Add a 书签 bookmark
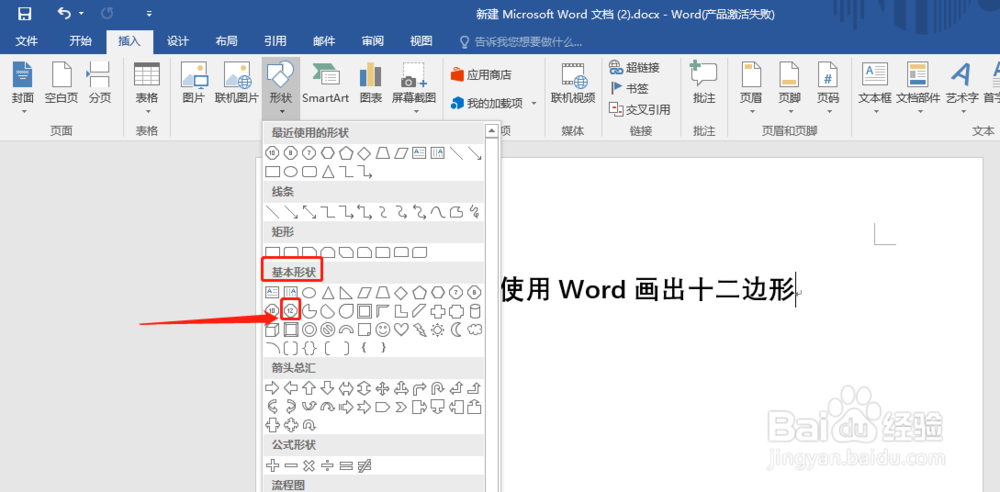The width and height of the screenshot is (1000, 492). [x=629, y=88]
